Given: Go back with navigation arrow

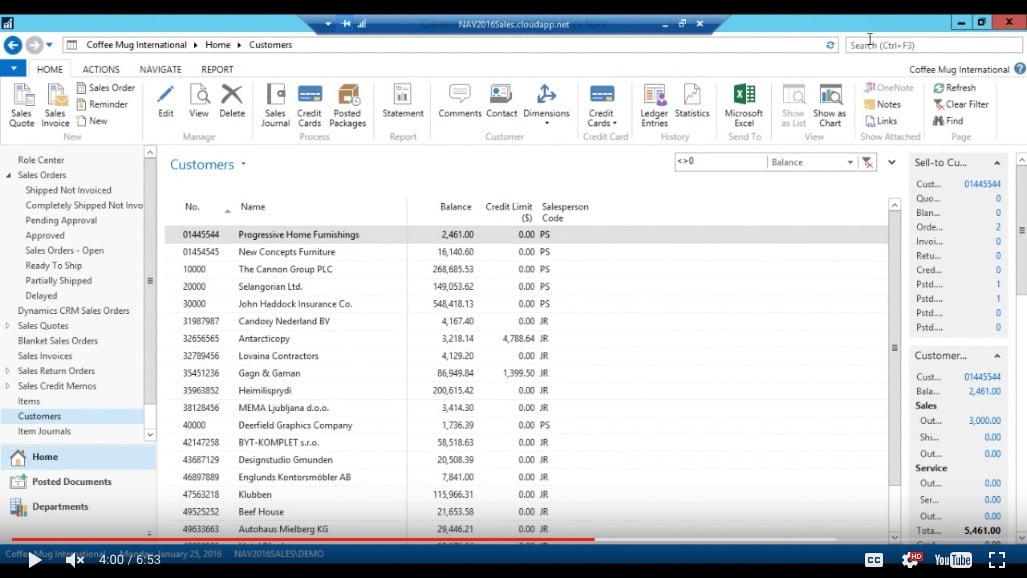Looking at the screenshot, I should (x=12, y=45).
